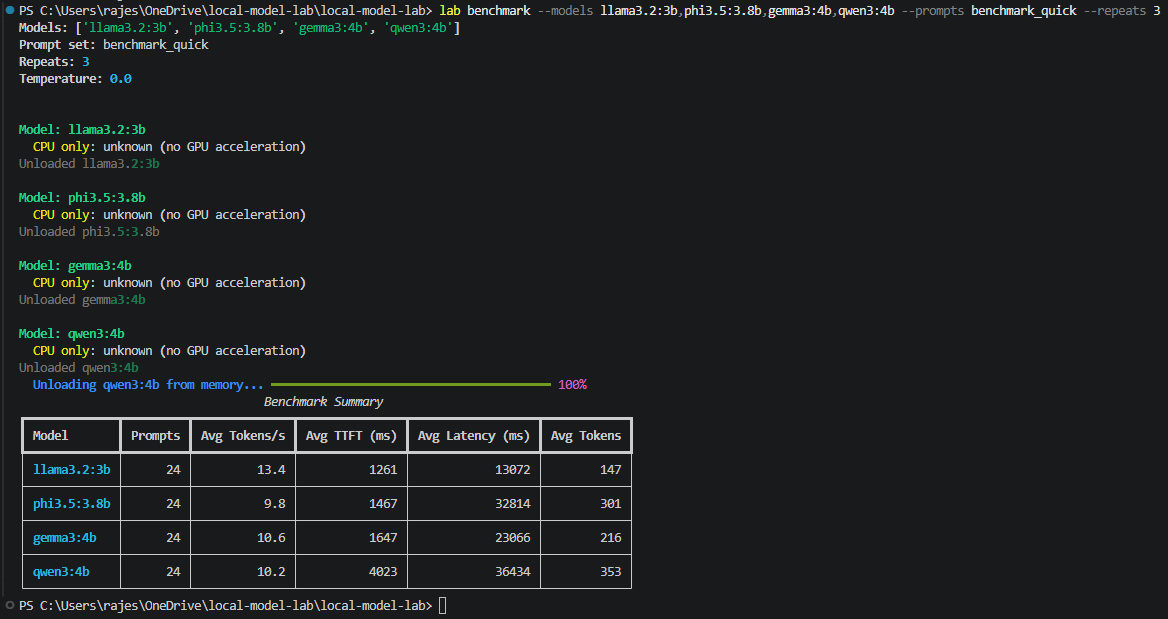Screen dimensions: 1168x619
Task: Click the 'Repeats: 3' output line
Action: (x=54, y=62)
